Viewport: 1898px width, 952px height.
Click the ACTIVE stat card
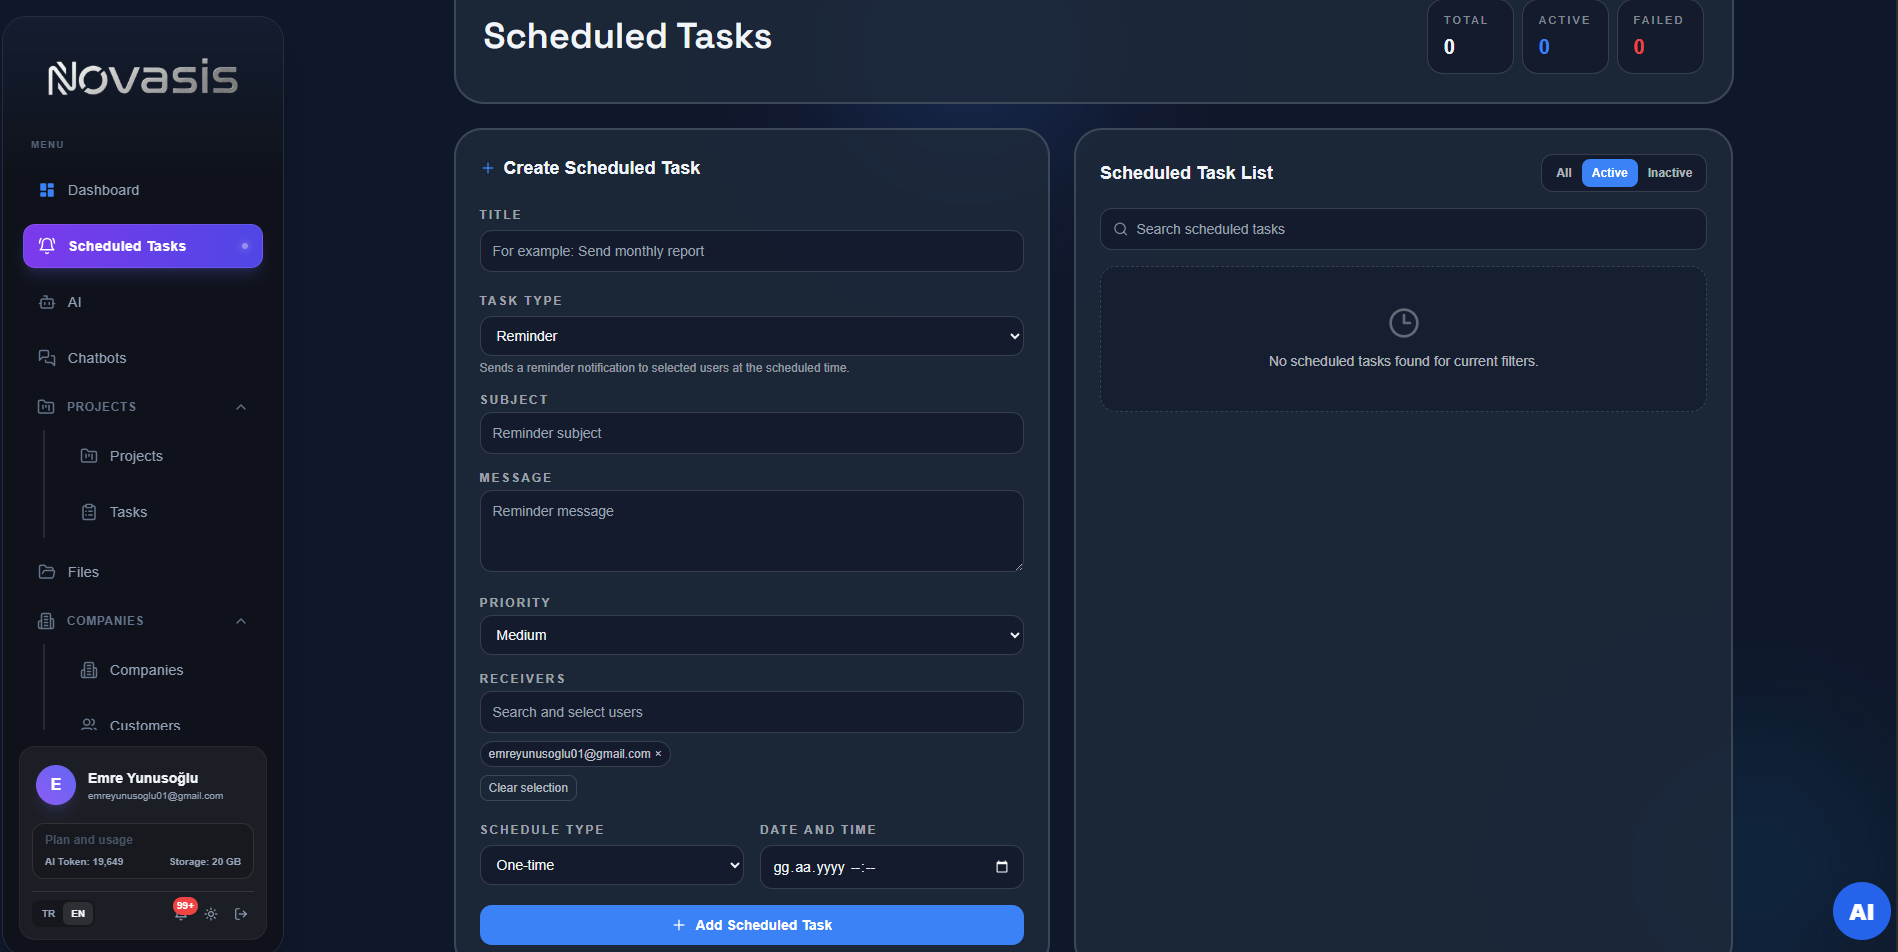[1565, 36]
